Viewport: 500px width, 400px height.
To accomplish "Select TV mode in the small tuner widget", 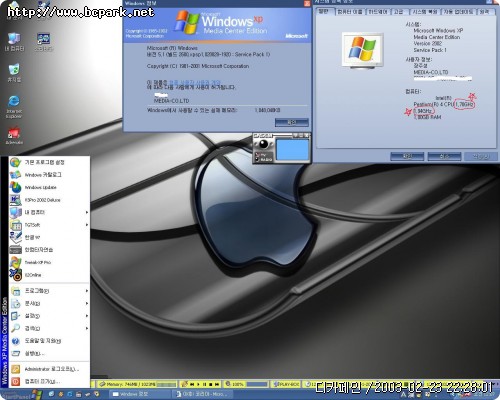I will click(261, 155).
